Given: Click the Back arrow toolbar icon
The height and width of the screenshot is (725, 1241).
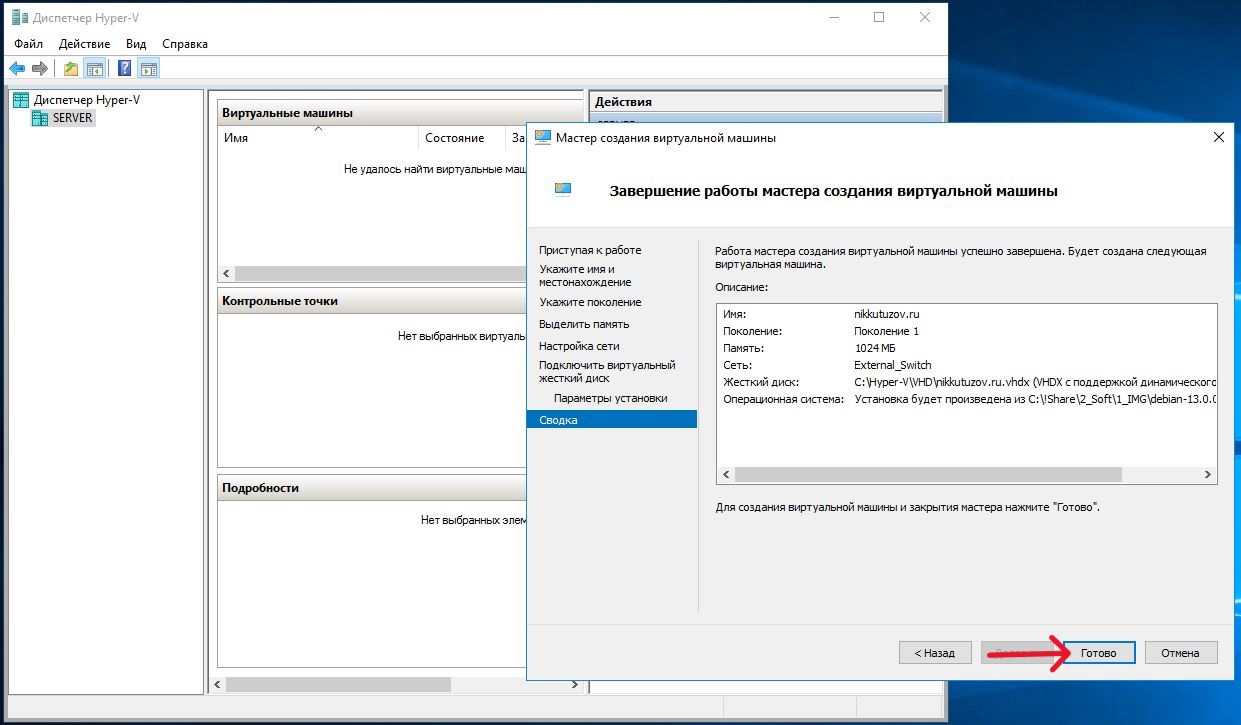Looking at the screenshot, I should point(17,68).
